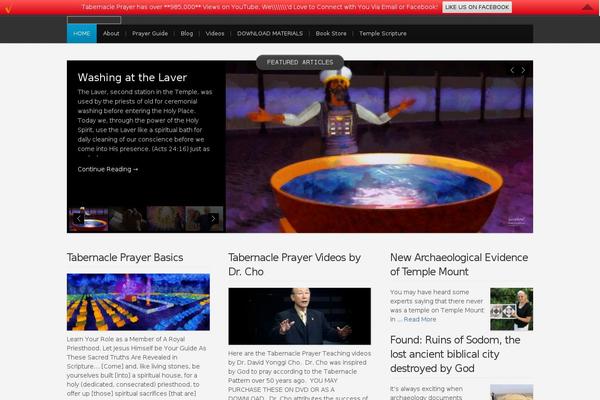The image size is (600, 400).
Task: Open the About menu item
Action: pyautogui.click(x=111, y=34)
